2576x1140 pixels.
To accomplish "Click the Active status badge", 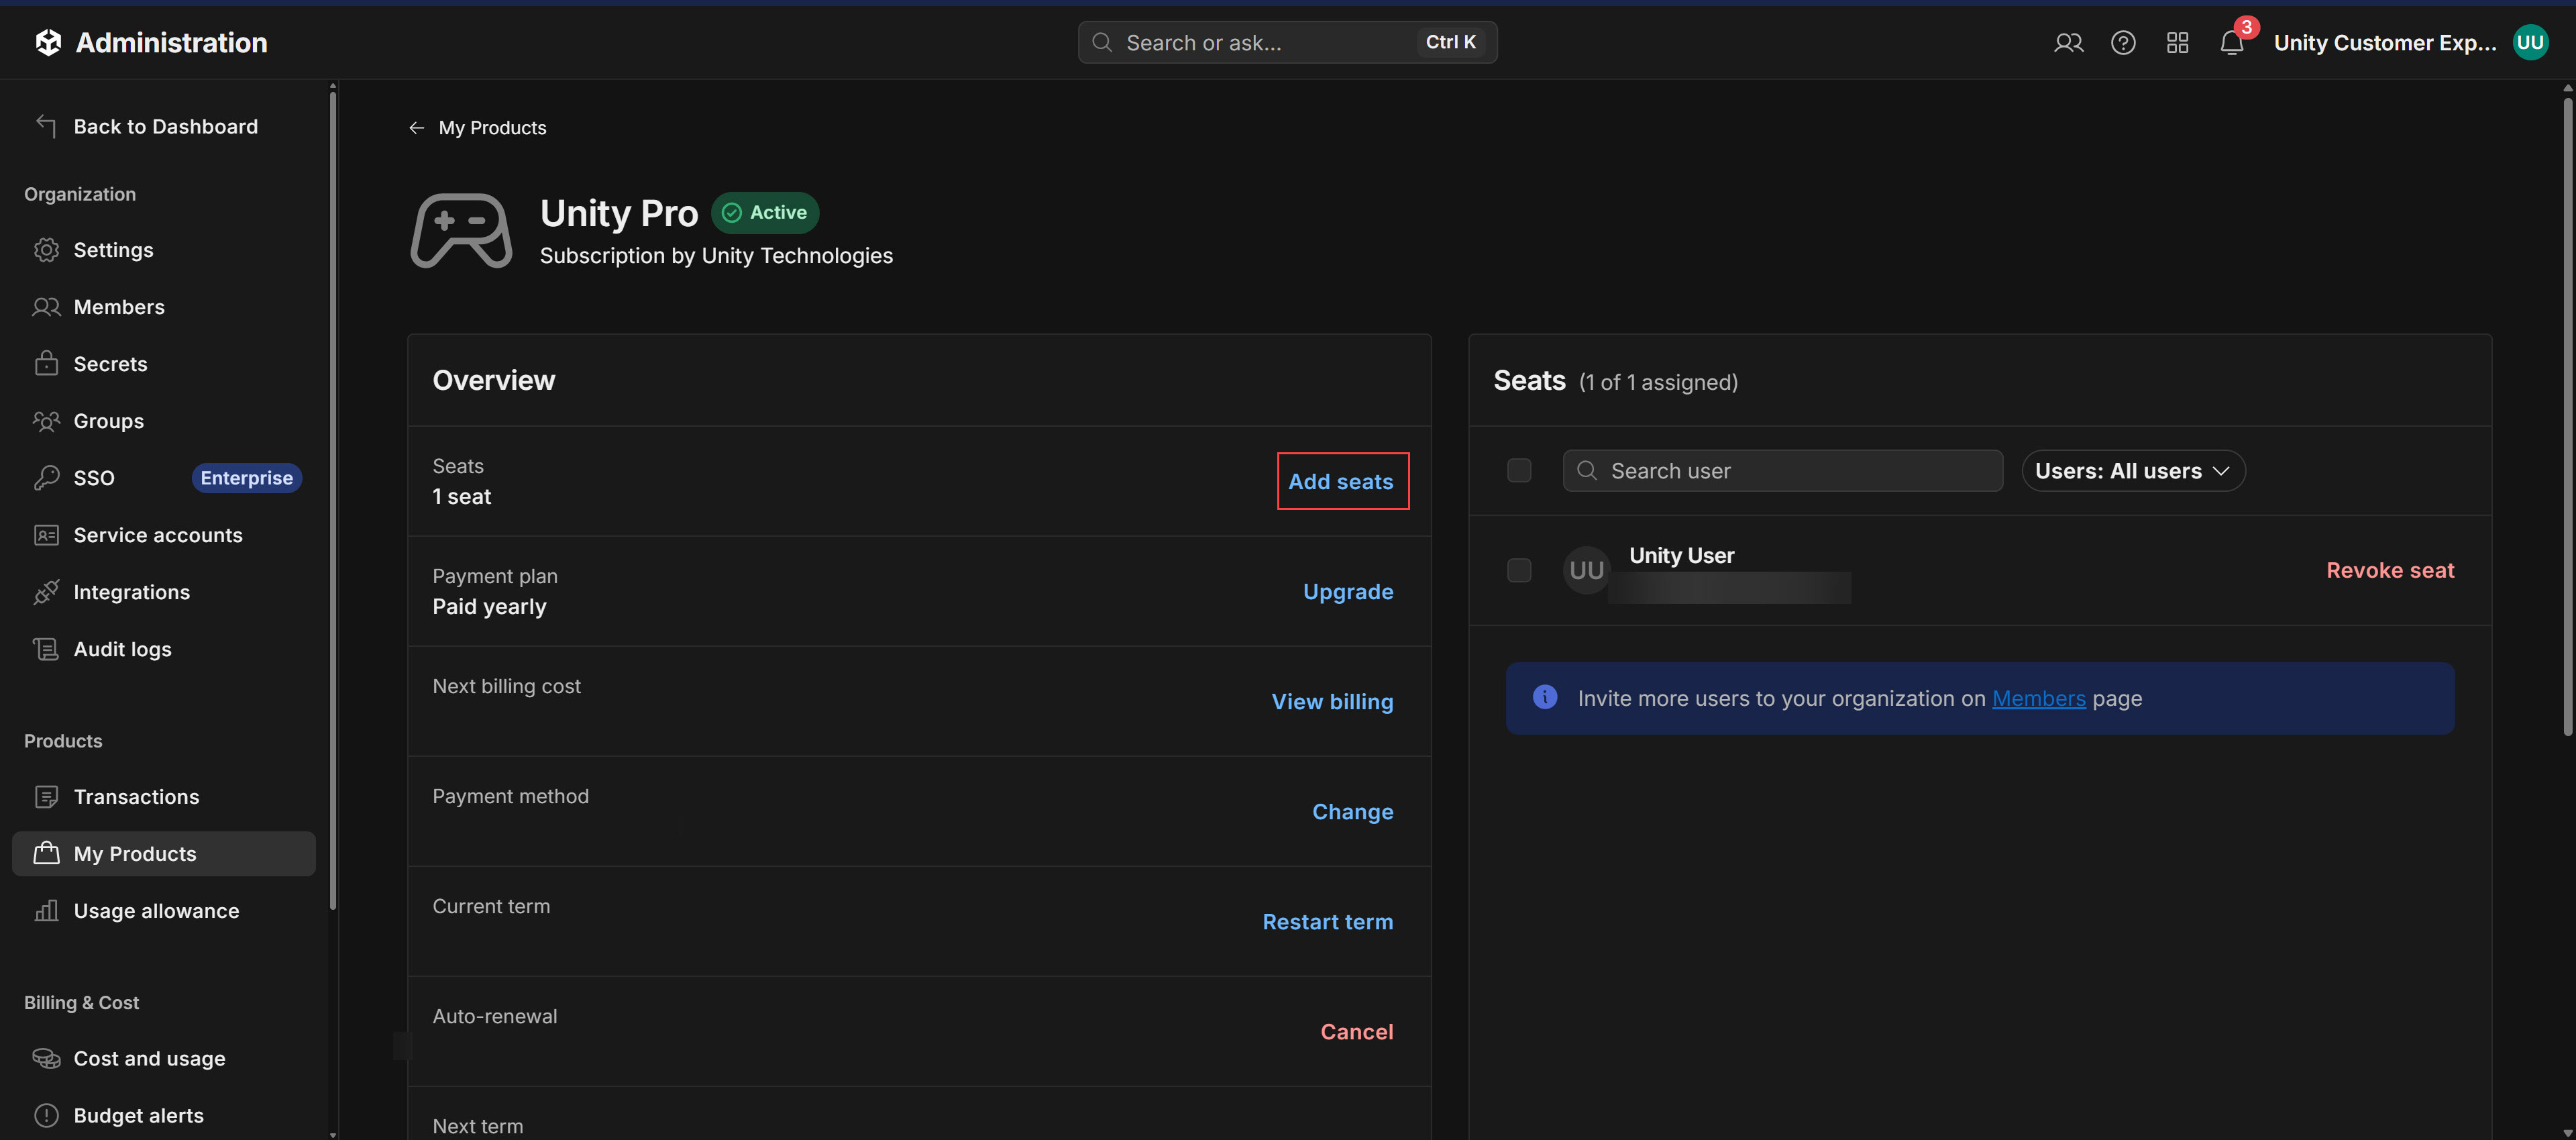I will [765, 212].
